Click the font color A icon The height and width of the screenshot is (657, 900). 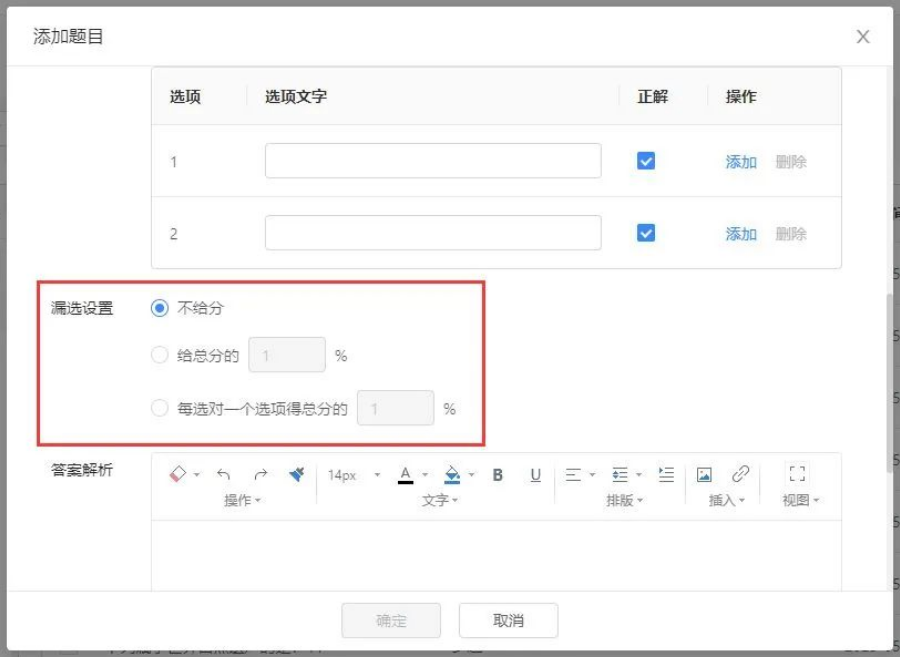pyautogui.click(x=405, y=475)
